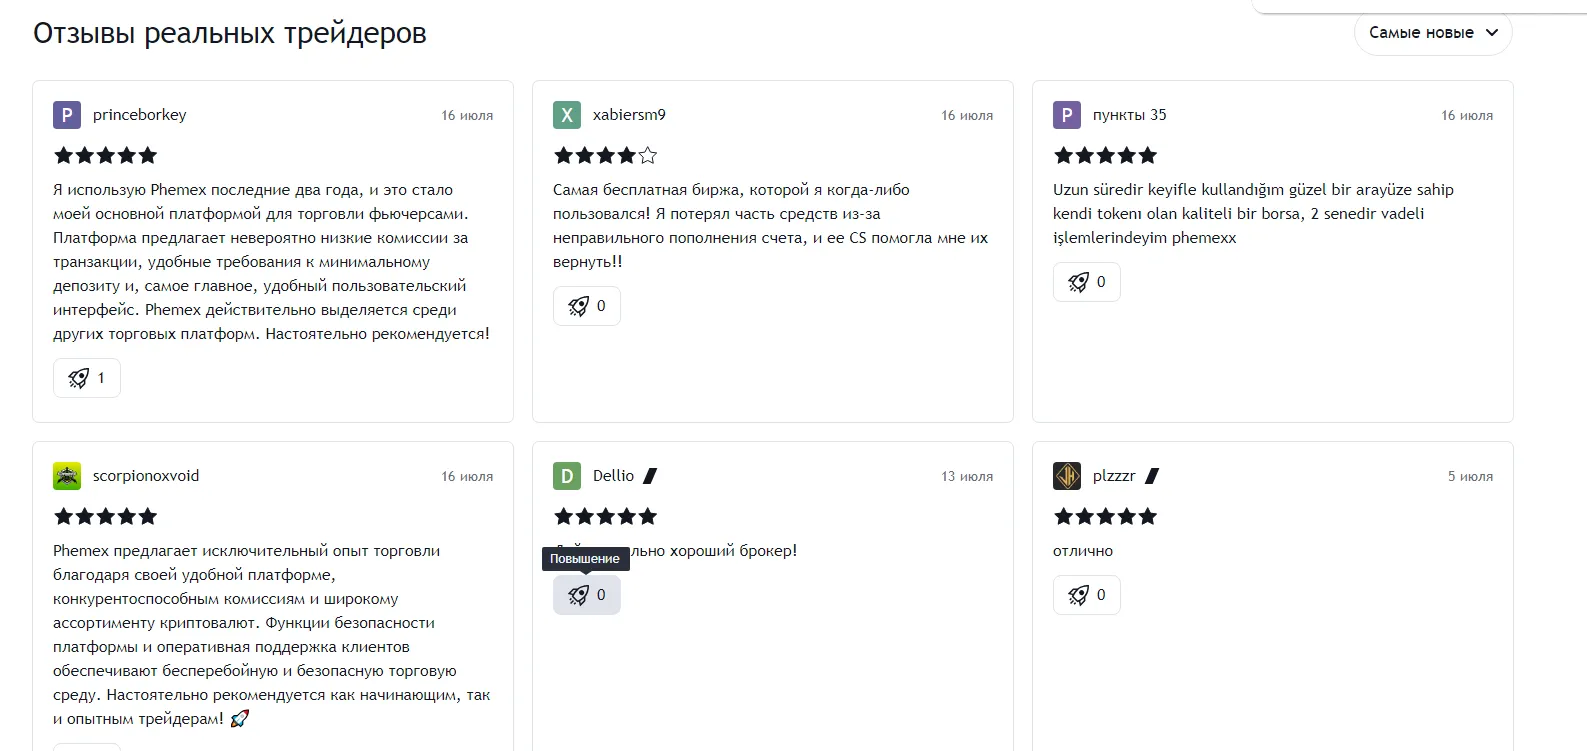Click the rocket upvote on xabiersm9's review

point(587,306)
